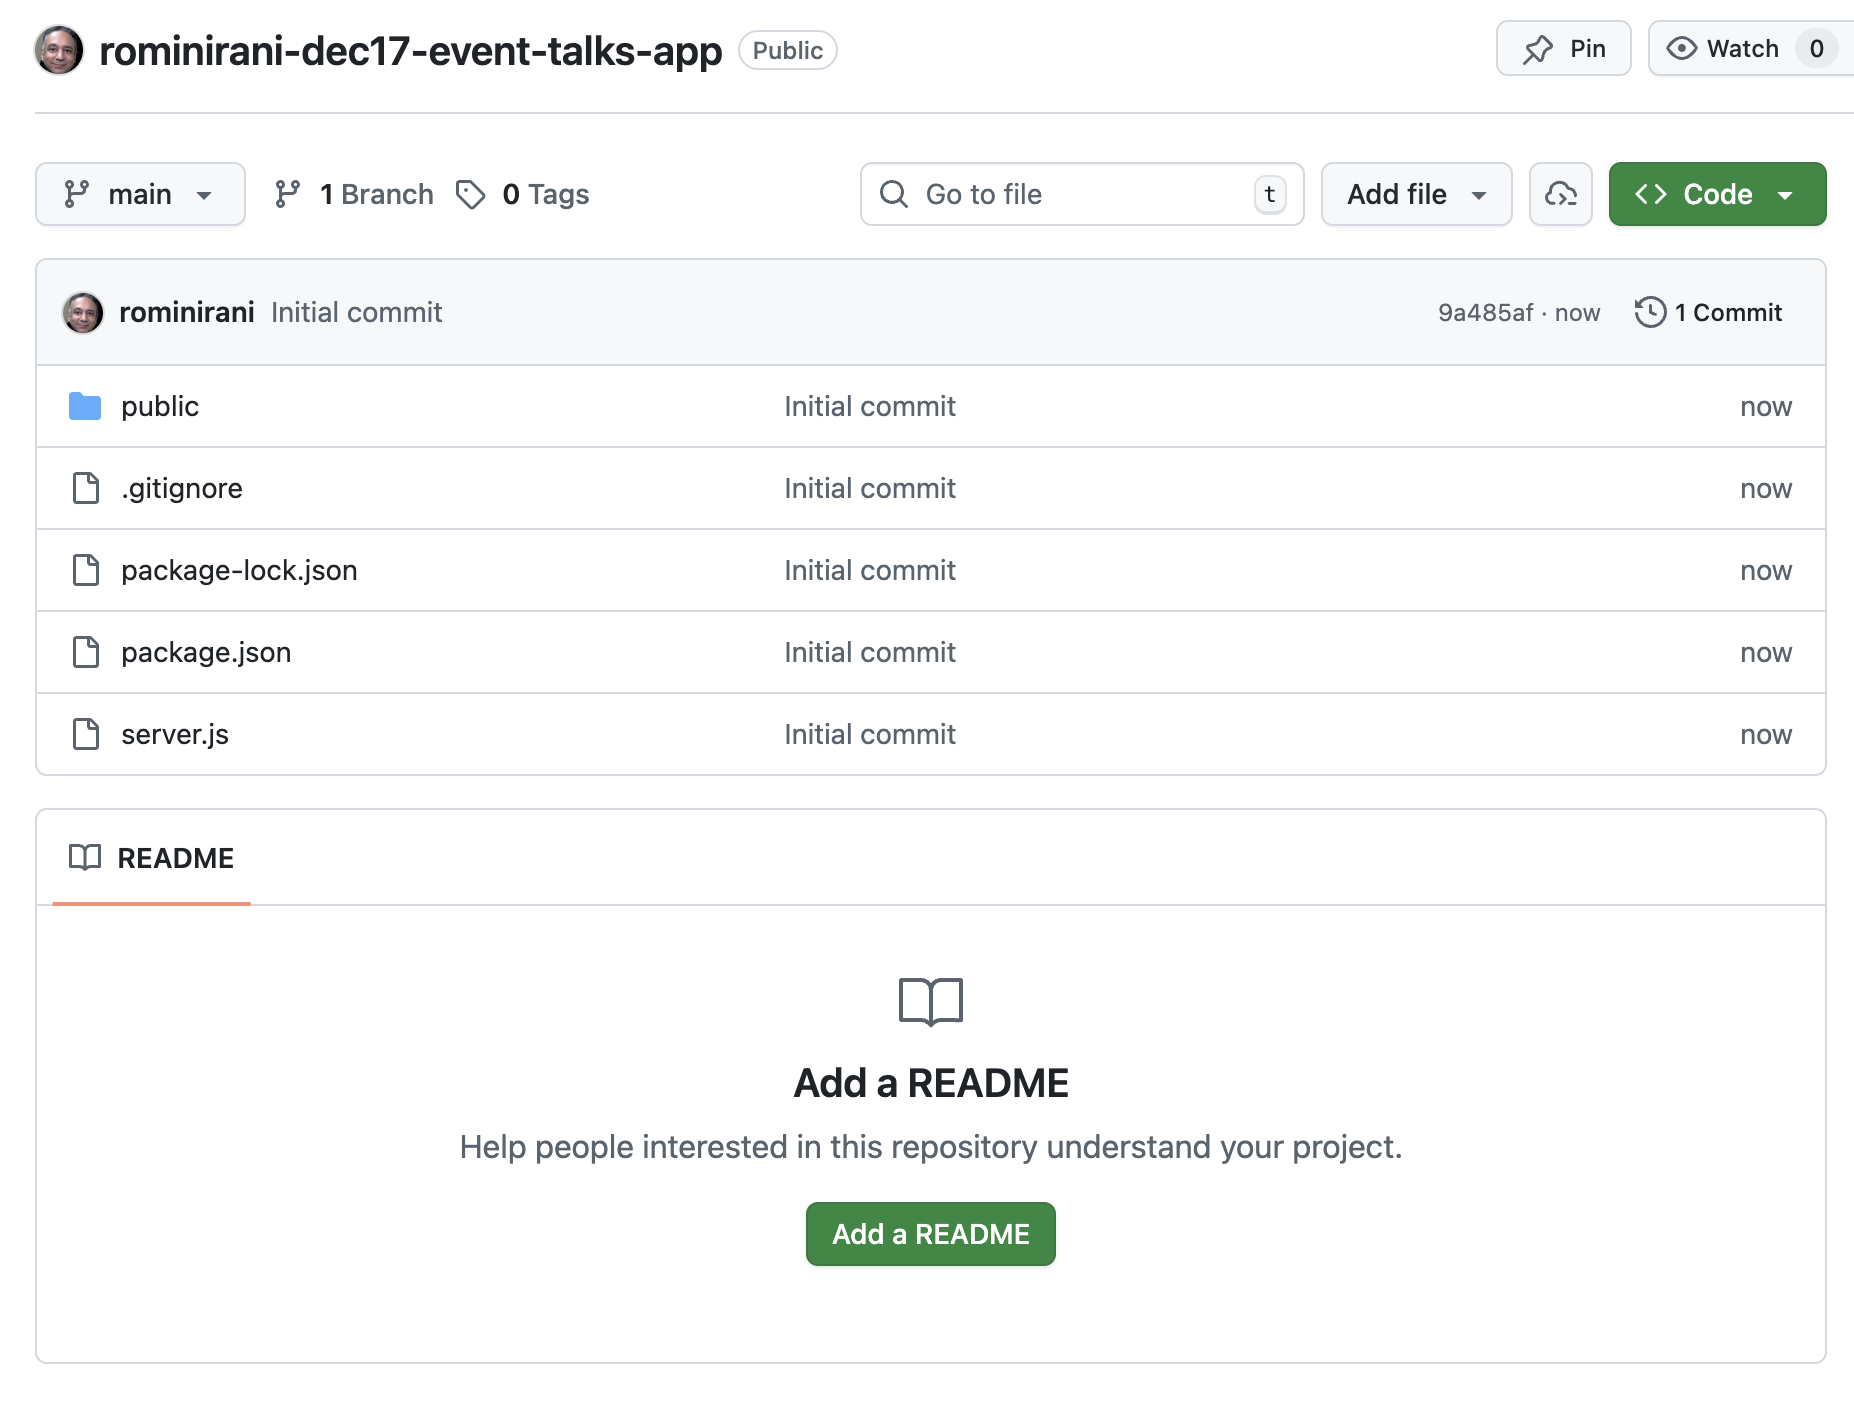This screenshot has width=1854, height=1410.
Task: Expand the Add file dropdown
Action: point(1416,194)
